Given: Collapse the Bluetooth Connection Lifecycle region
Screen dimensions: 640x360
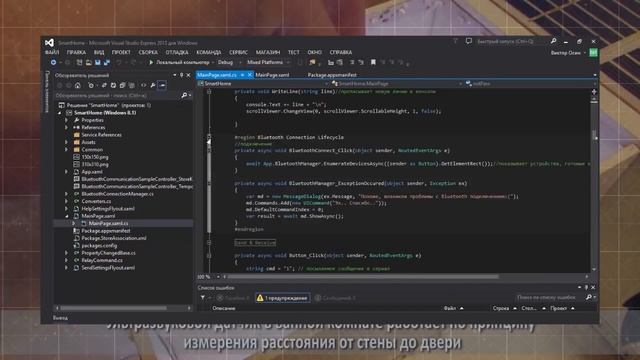Looking at the screenshot, I should [x=209, y=137].
